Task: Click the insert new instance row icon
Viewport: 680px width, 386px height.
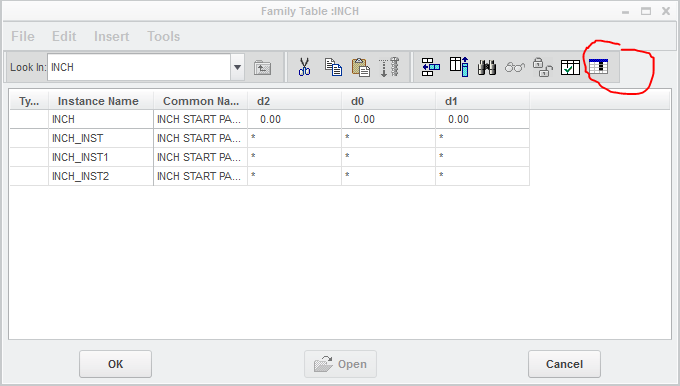Action: pyautogui.click(x=430, y=67)
